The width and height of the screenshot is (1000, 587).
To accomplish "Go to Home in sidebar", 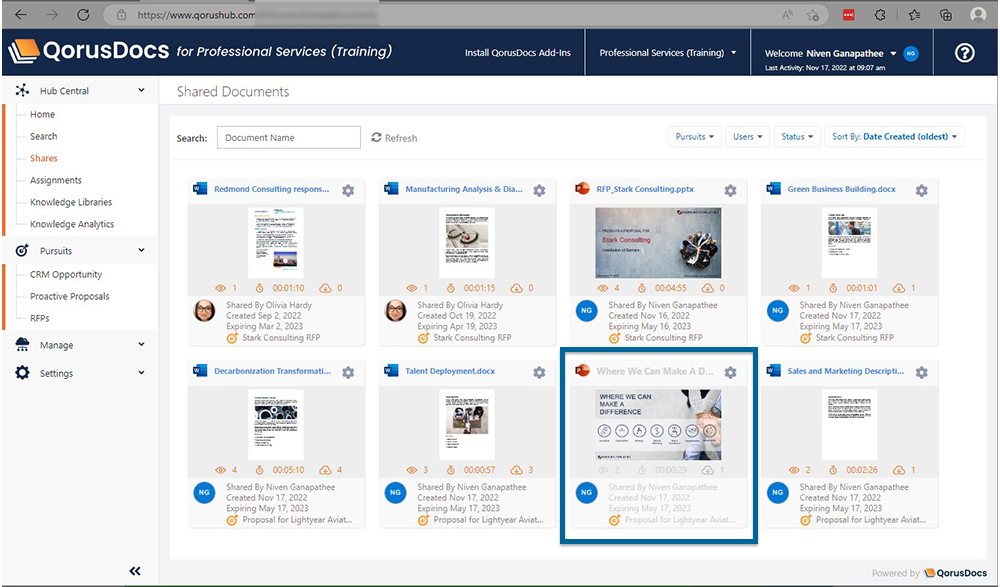I will 42,114.
